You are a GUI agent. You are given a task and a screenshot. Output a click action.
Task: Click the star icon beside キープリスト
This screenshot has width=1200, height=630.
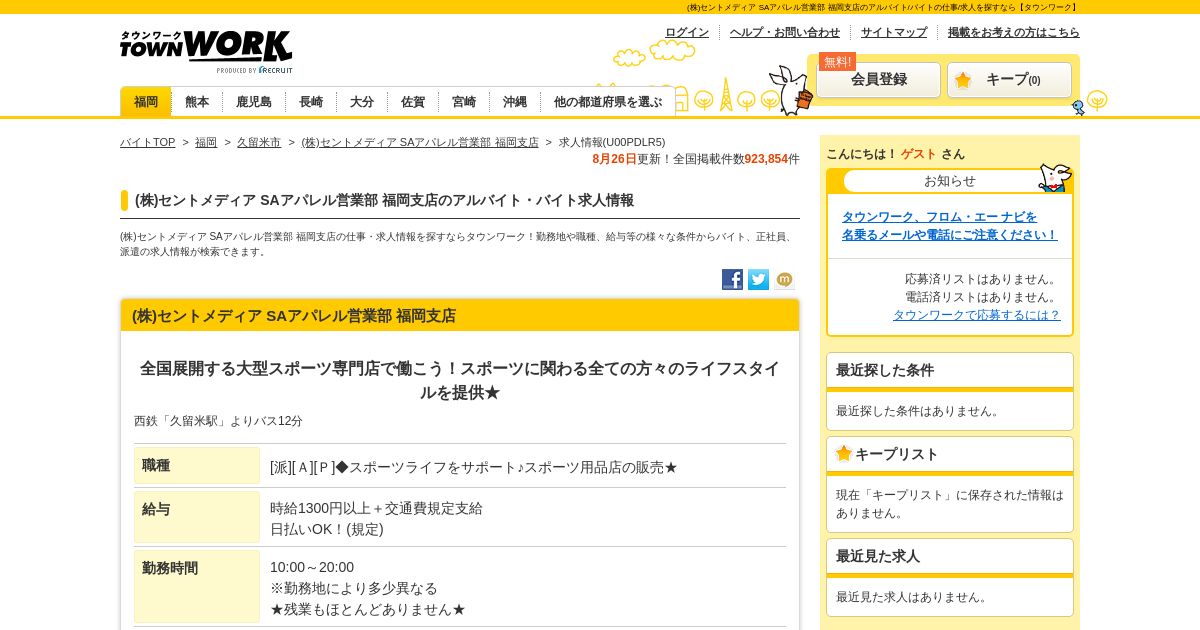click(844, 453)
